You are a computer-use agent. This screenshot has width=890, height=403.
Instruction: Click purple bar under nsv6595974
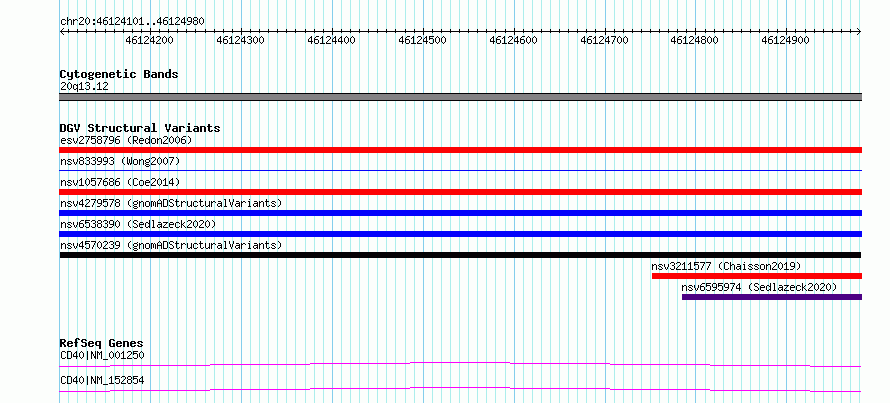(x=772, y=297)
